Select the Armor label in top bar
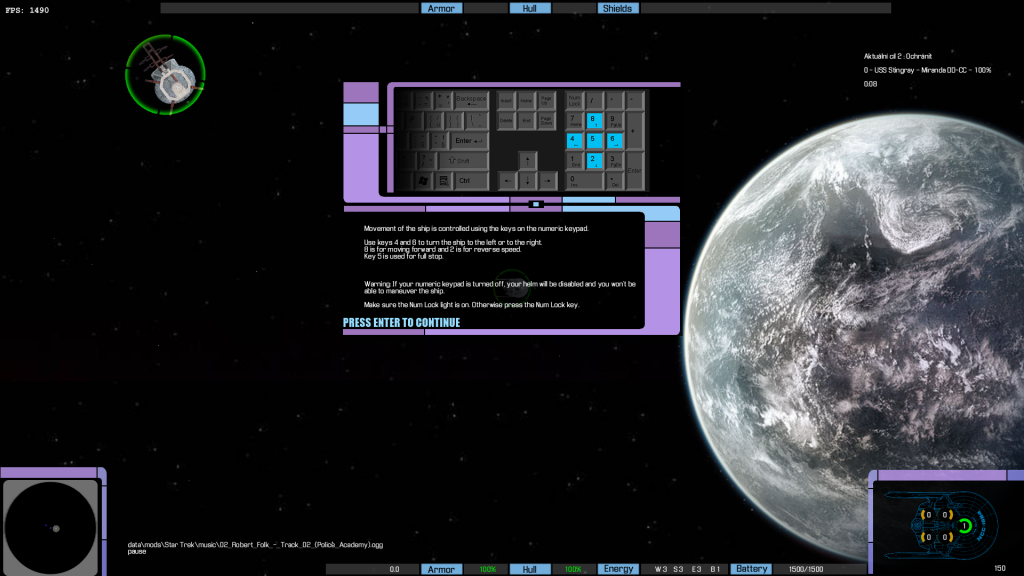The height and width of the screenshot is (576, 1024). click(x=441, y=8)
